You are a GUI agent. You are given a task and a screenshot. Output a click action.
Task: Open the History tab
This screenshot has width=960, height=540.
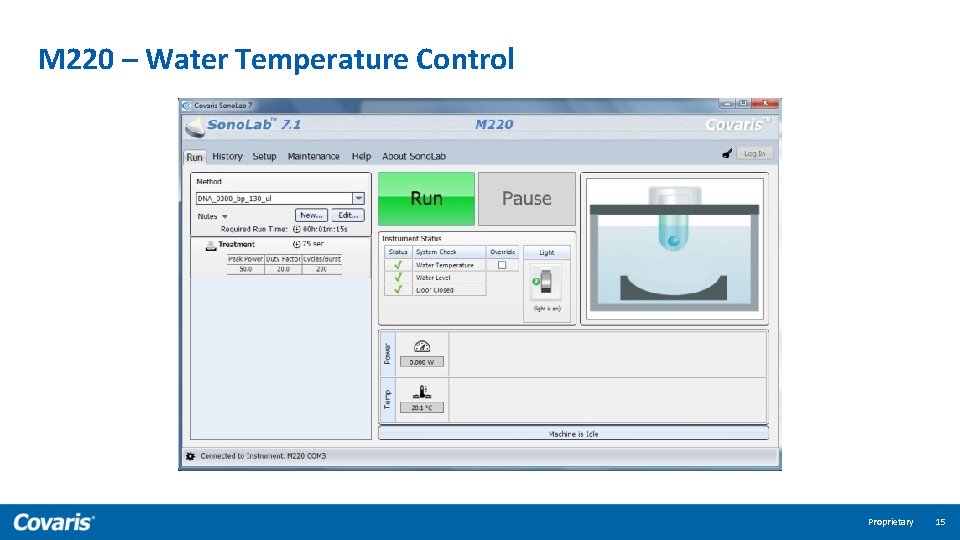[227, 156]
